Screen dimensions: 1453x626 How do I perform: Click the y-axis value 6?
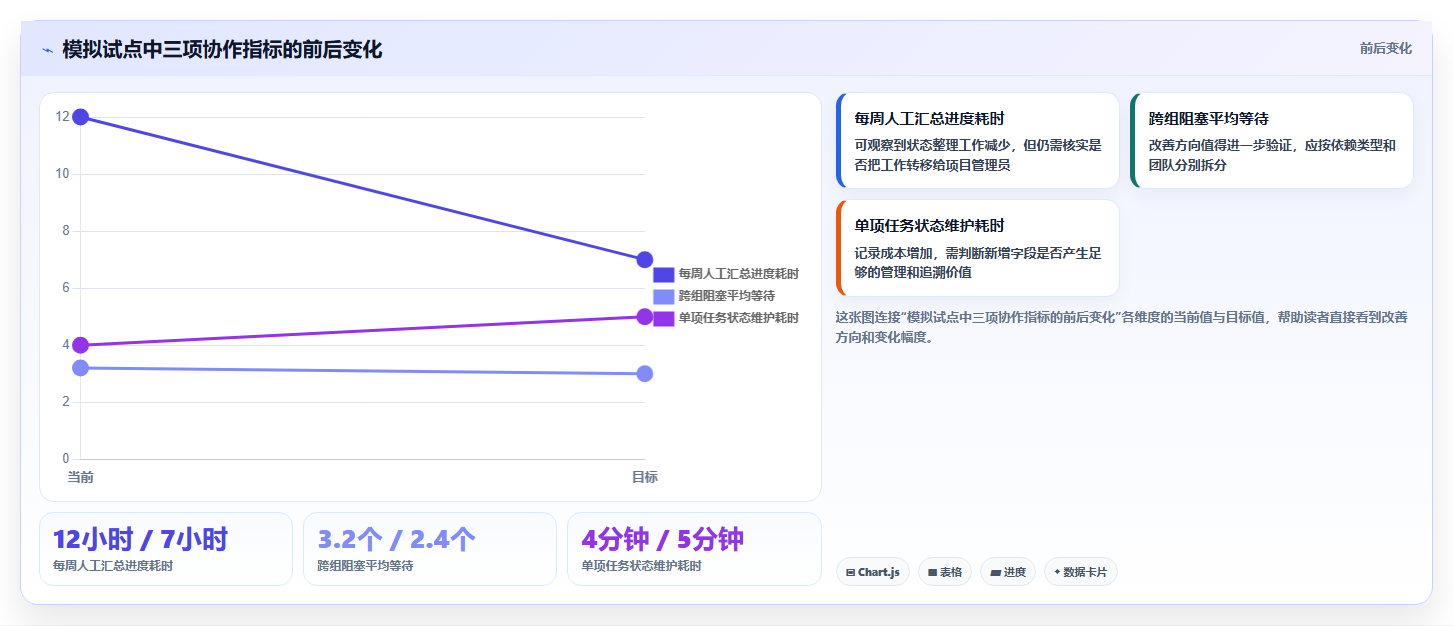pos(66,288)
